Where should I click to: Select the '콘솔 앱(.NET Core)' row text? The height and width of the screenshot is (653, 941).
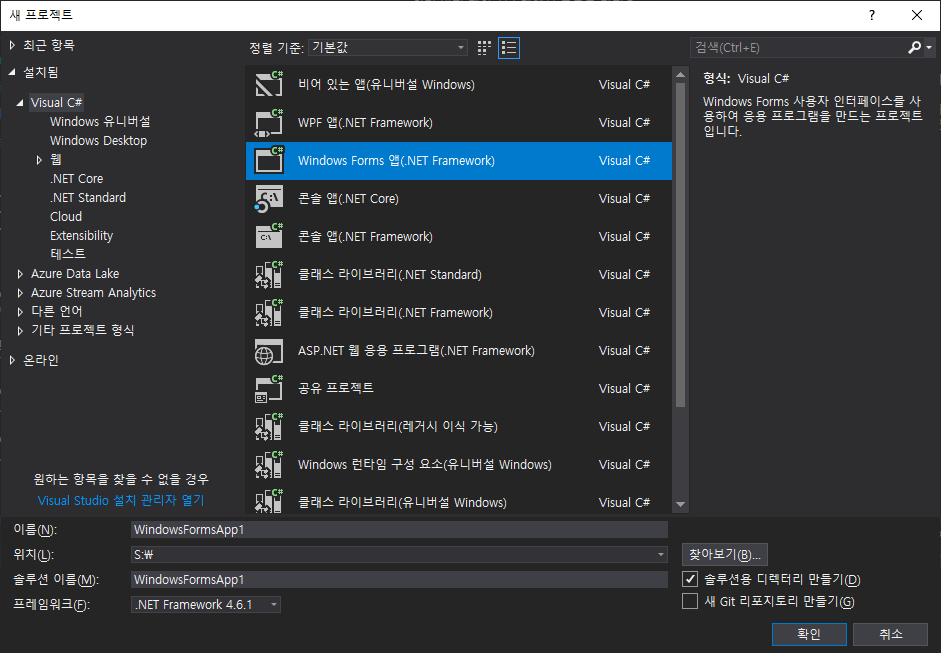[348, 199]
